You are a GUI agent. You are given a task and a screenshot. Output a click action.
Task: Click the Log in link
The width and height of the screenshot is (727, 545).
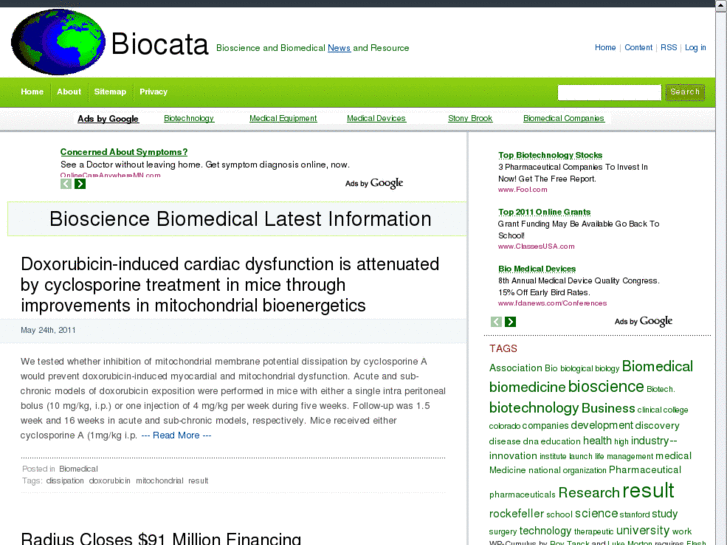695,47
